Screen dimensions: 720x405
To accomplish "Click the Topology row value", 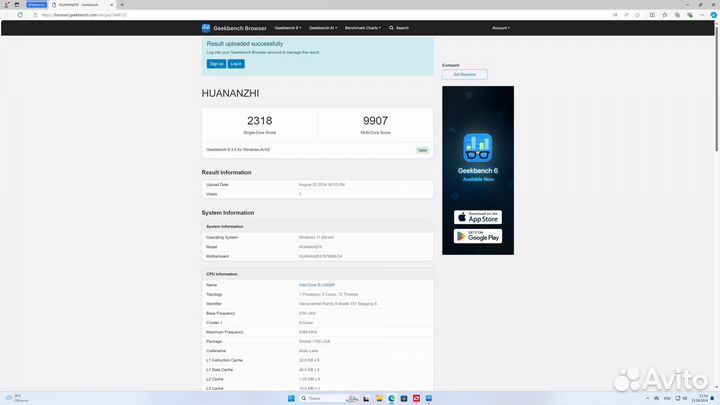I will point(328,294).
